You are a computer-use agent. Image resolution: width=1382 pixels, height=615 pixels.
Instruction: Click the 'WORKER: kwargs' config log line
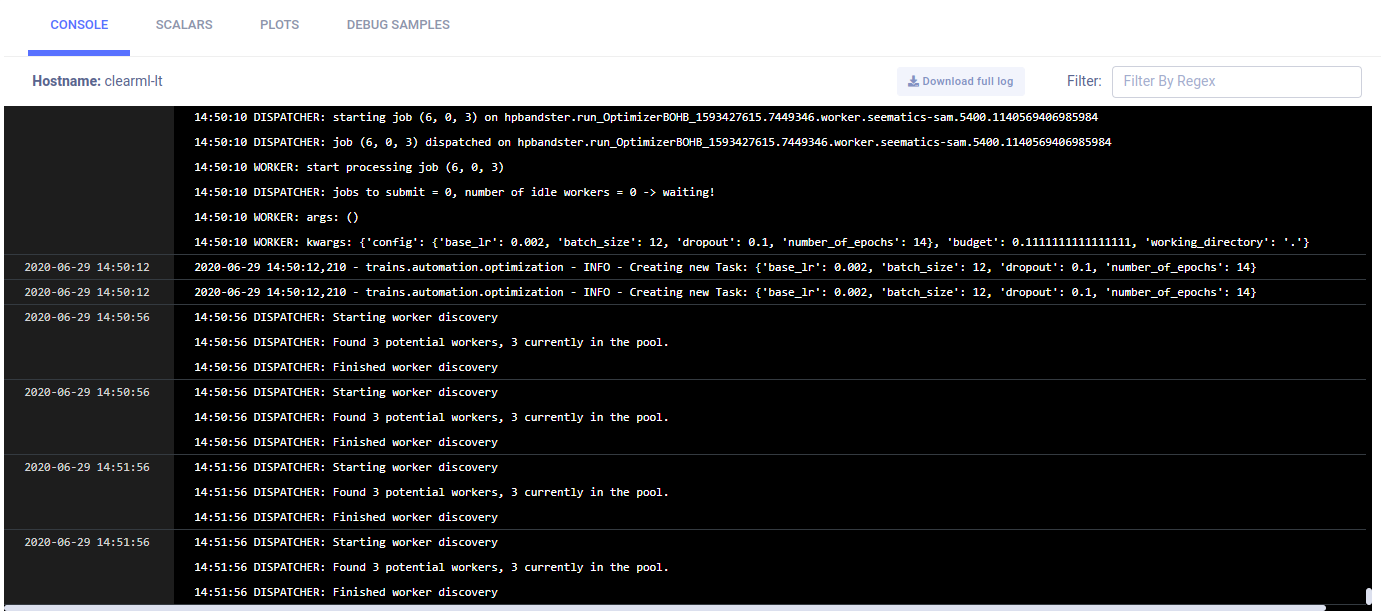point(751,242)
